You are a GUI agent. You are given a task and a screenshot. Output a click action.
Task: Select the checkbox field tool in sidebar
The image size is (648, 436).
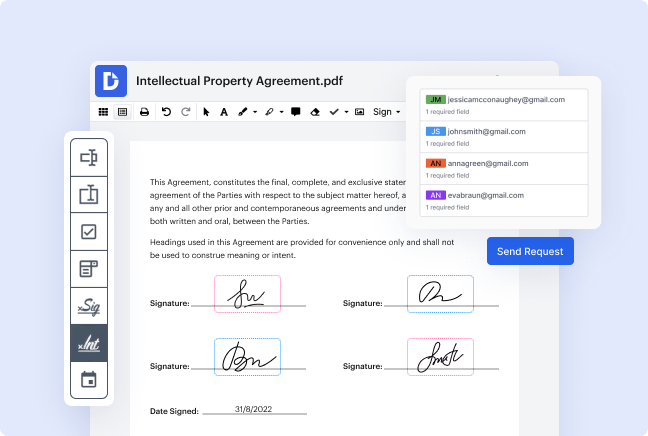pos(88,231)
